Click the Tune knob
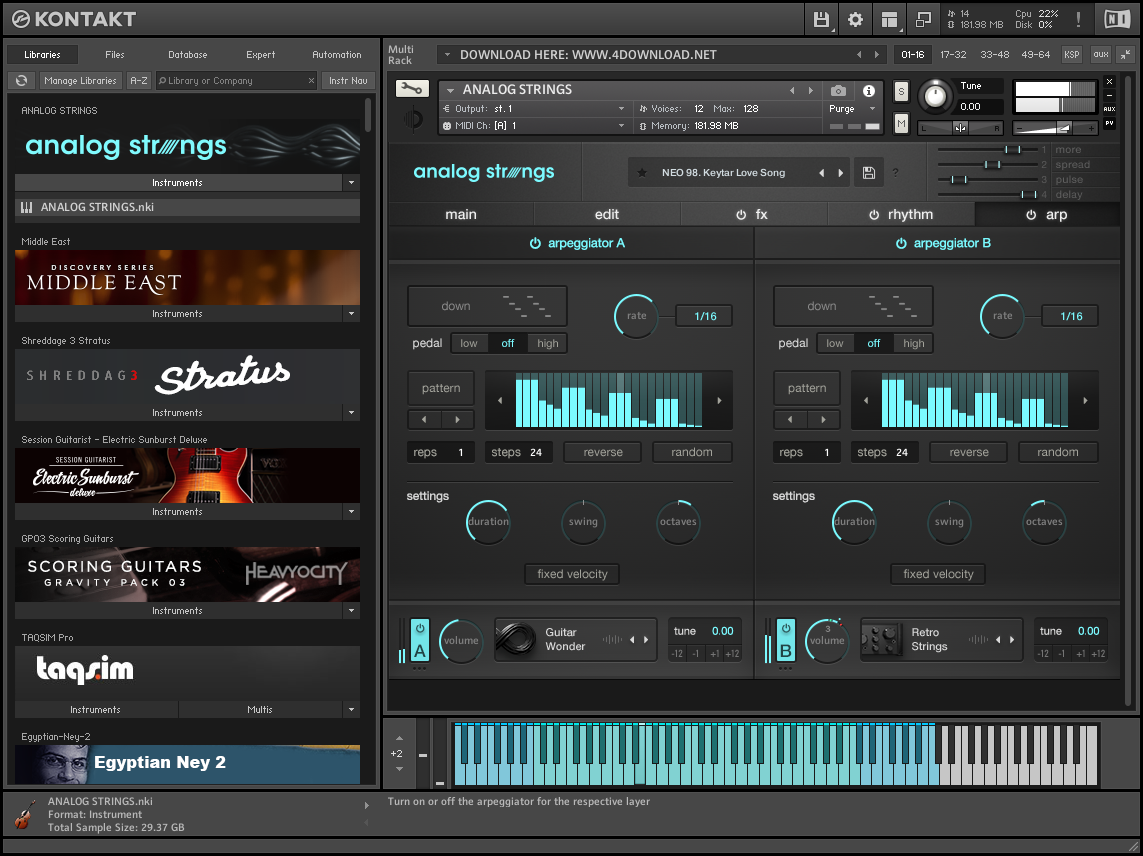Screen dimensions: 1143x856 coord(935,96)
